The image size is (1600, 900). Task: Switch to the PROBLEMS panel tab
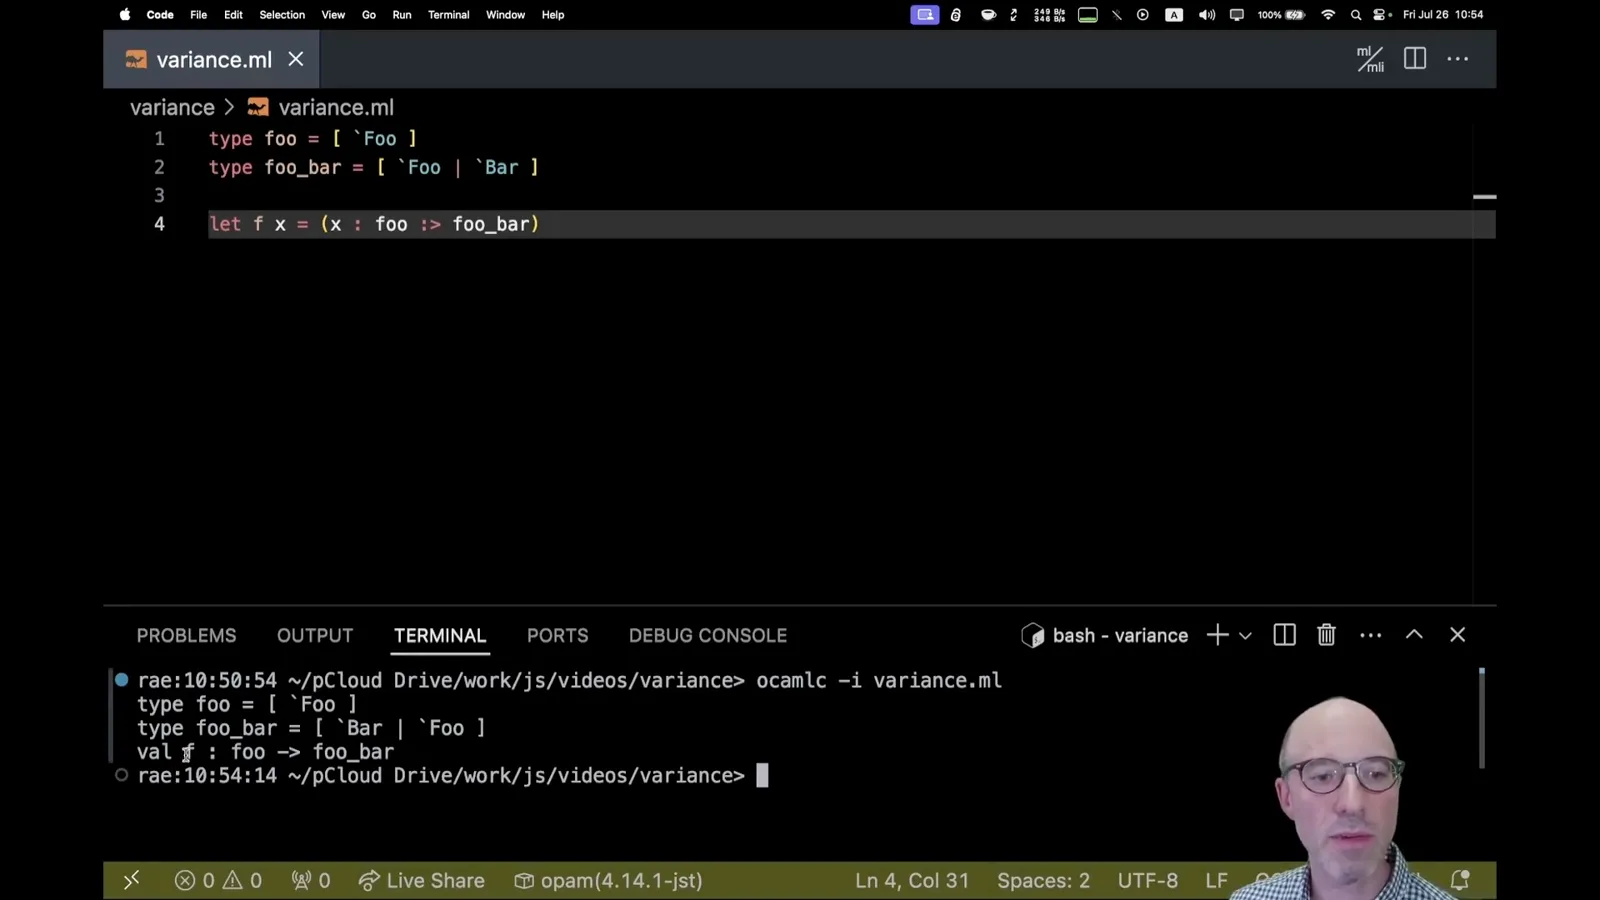187,635
